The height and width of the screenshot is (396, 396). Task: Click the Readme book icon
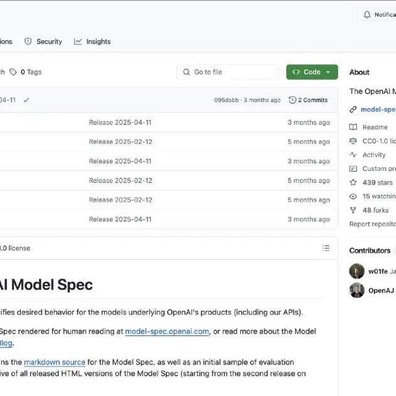[x=353, y=127]
